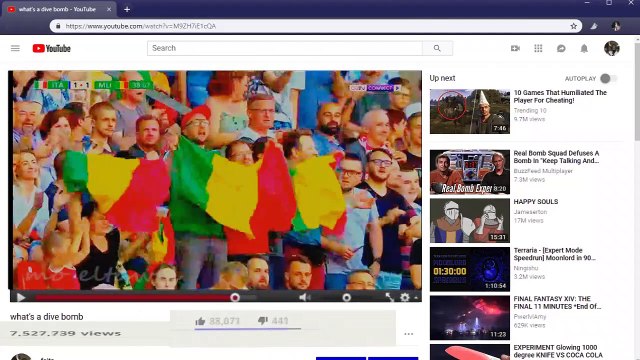Open the messages chat bubble icon
Viewport: 640px width, 360px height.
(561, 48)
